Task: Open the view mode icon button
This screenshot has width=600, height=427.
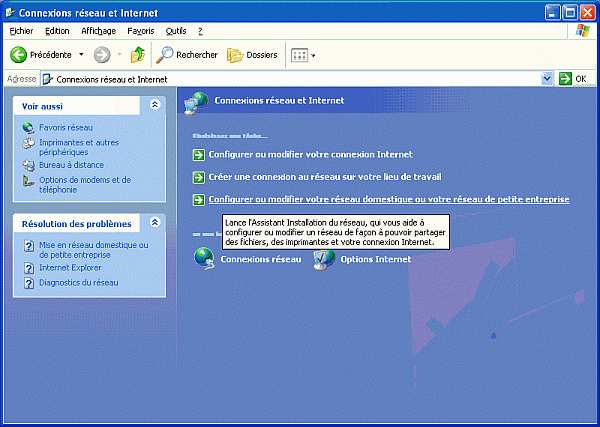Action: point(299,55)
